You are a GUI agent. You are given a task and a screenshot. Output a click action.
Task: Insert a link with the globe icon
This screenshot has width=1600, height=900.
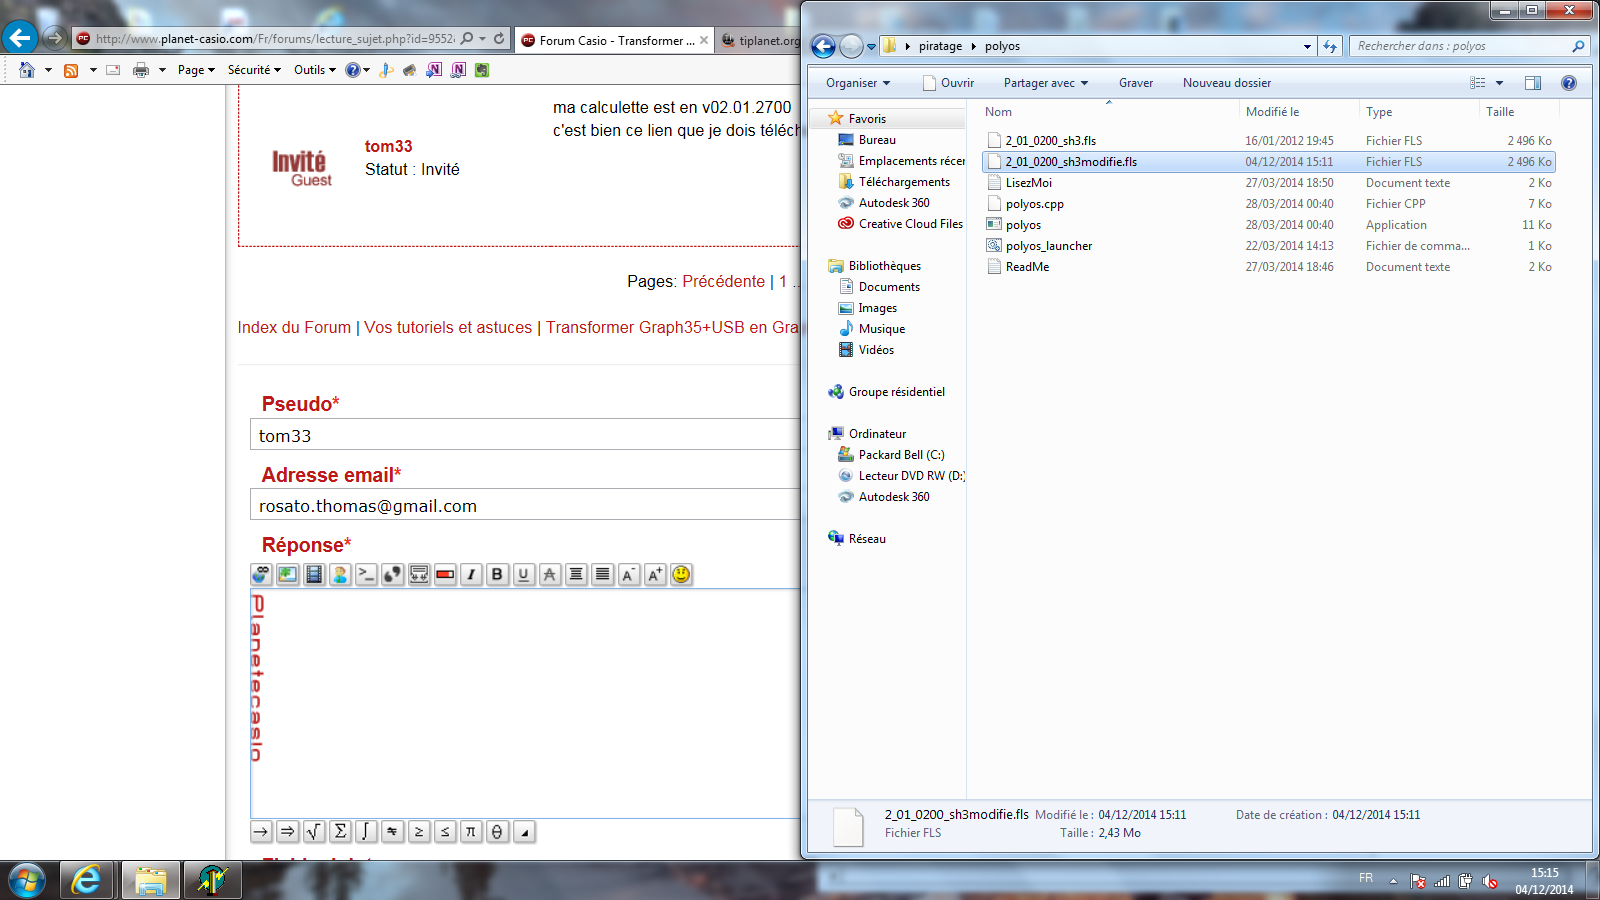(261, 574)
